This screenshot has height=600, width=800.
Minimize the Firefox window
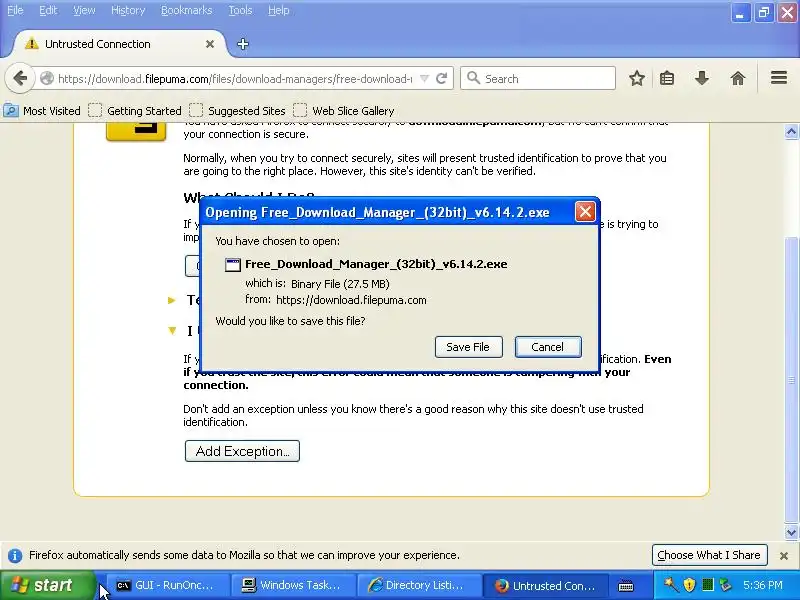(739, 13)
